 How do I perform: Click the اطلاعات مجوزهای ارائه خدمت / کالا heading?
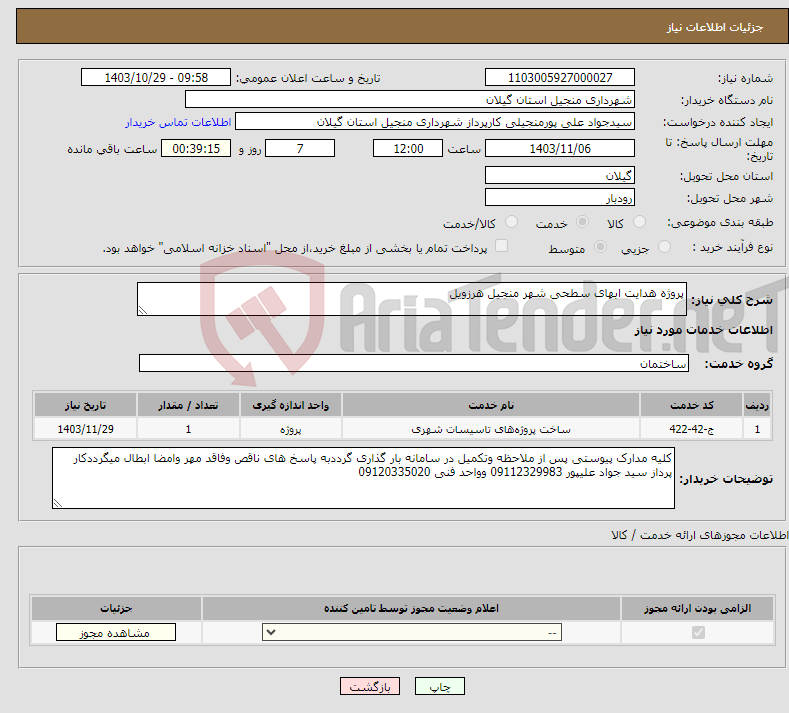click(699, 535)
